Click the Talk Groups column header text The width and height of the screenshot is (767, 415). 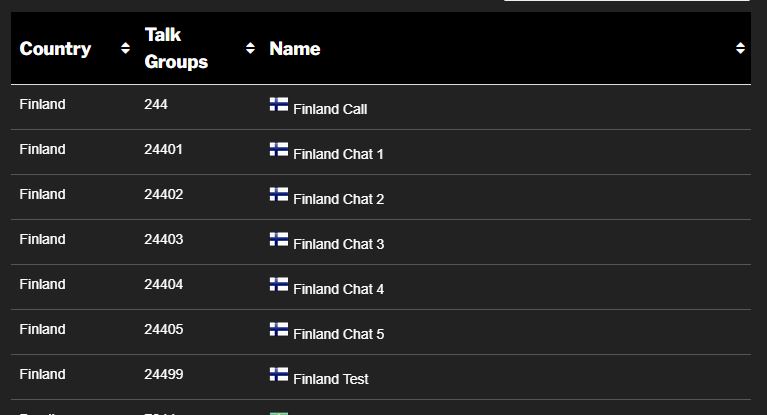click(x=176, y=48)
